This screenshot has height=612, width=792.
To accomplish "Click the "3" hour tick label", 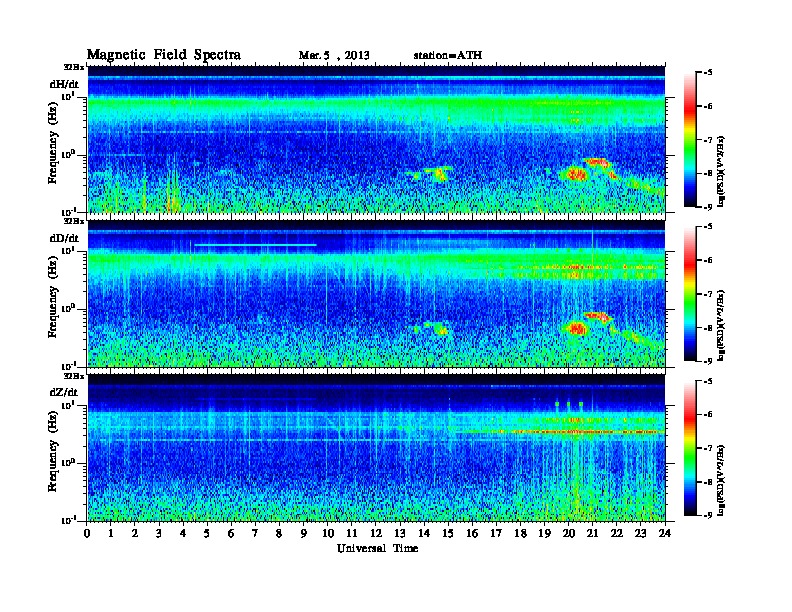I will pyautogui.click(x=159, y=533).
